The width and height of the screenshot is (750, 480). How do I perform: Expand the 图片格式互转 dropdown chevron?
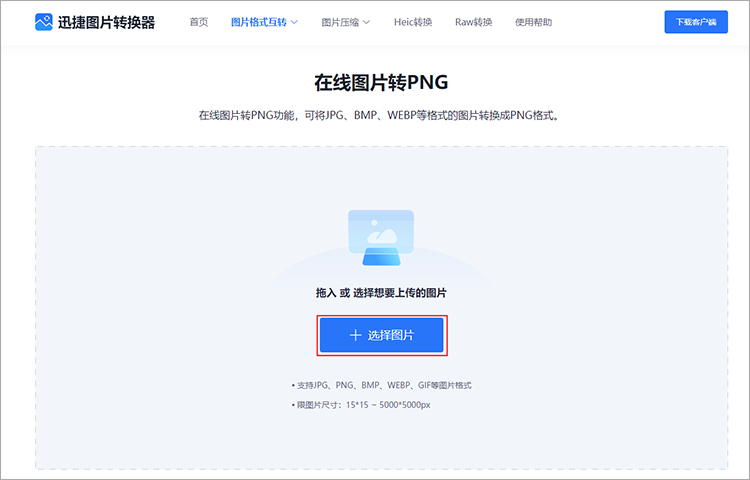coord(294,22)
